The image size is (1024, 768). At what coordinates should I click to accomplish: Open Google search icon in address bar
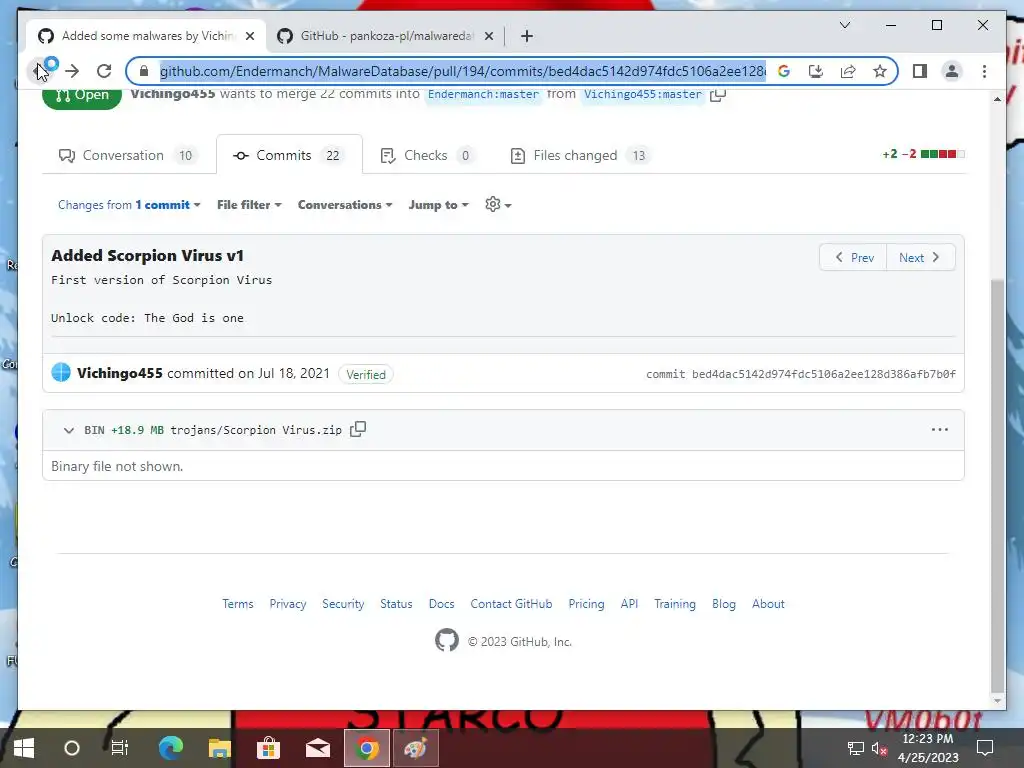784,71
